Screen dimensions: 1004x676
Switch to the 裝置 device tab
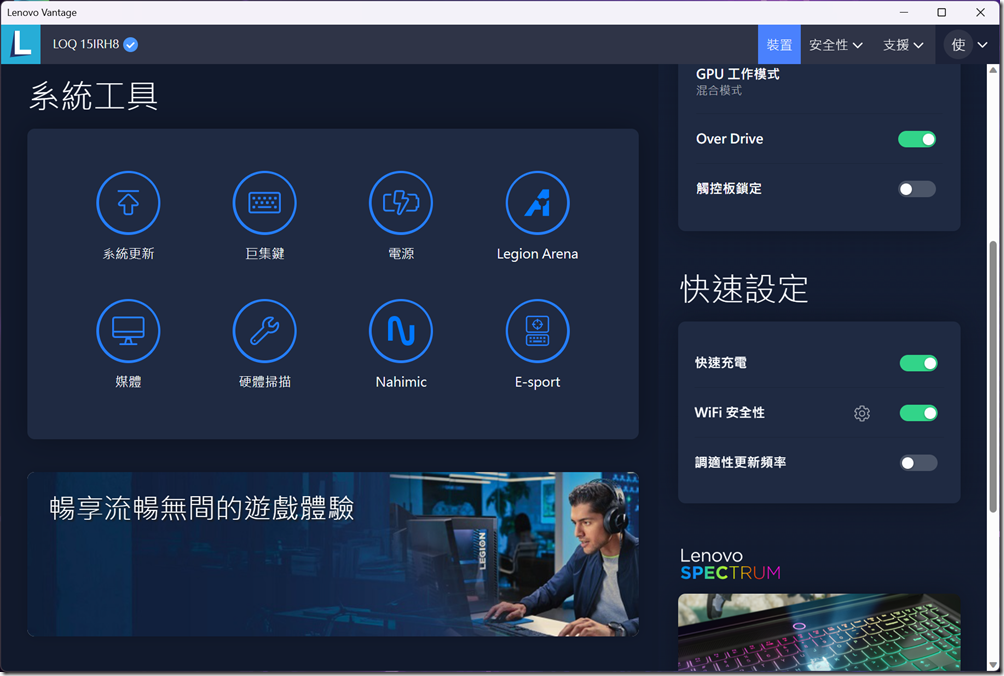coord(779,45)
